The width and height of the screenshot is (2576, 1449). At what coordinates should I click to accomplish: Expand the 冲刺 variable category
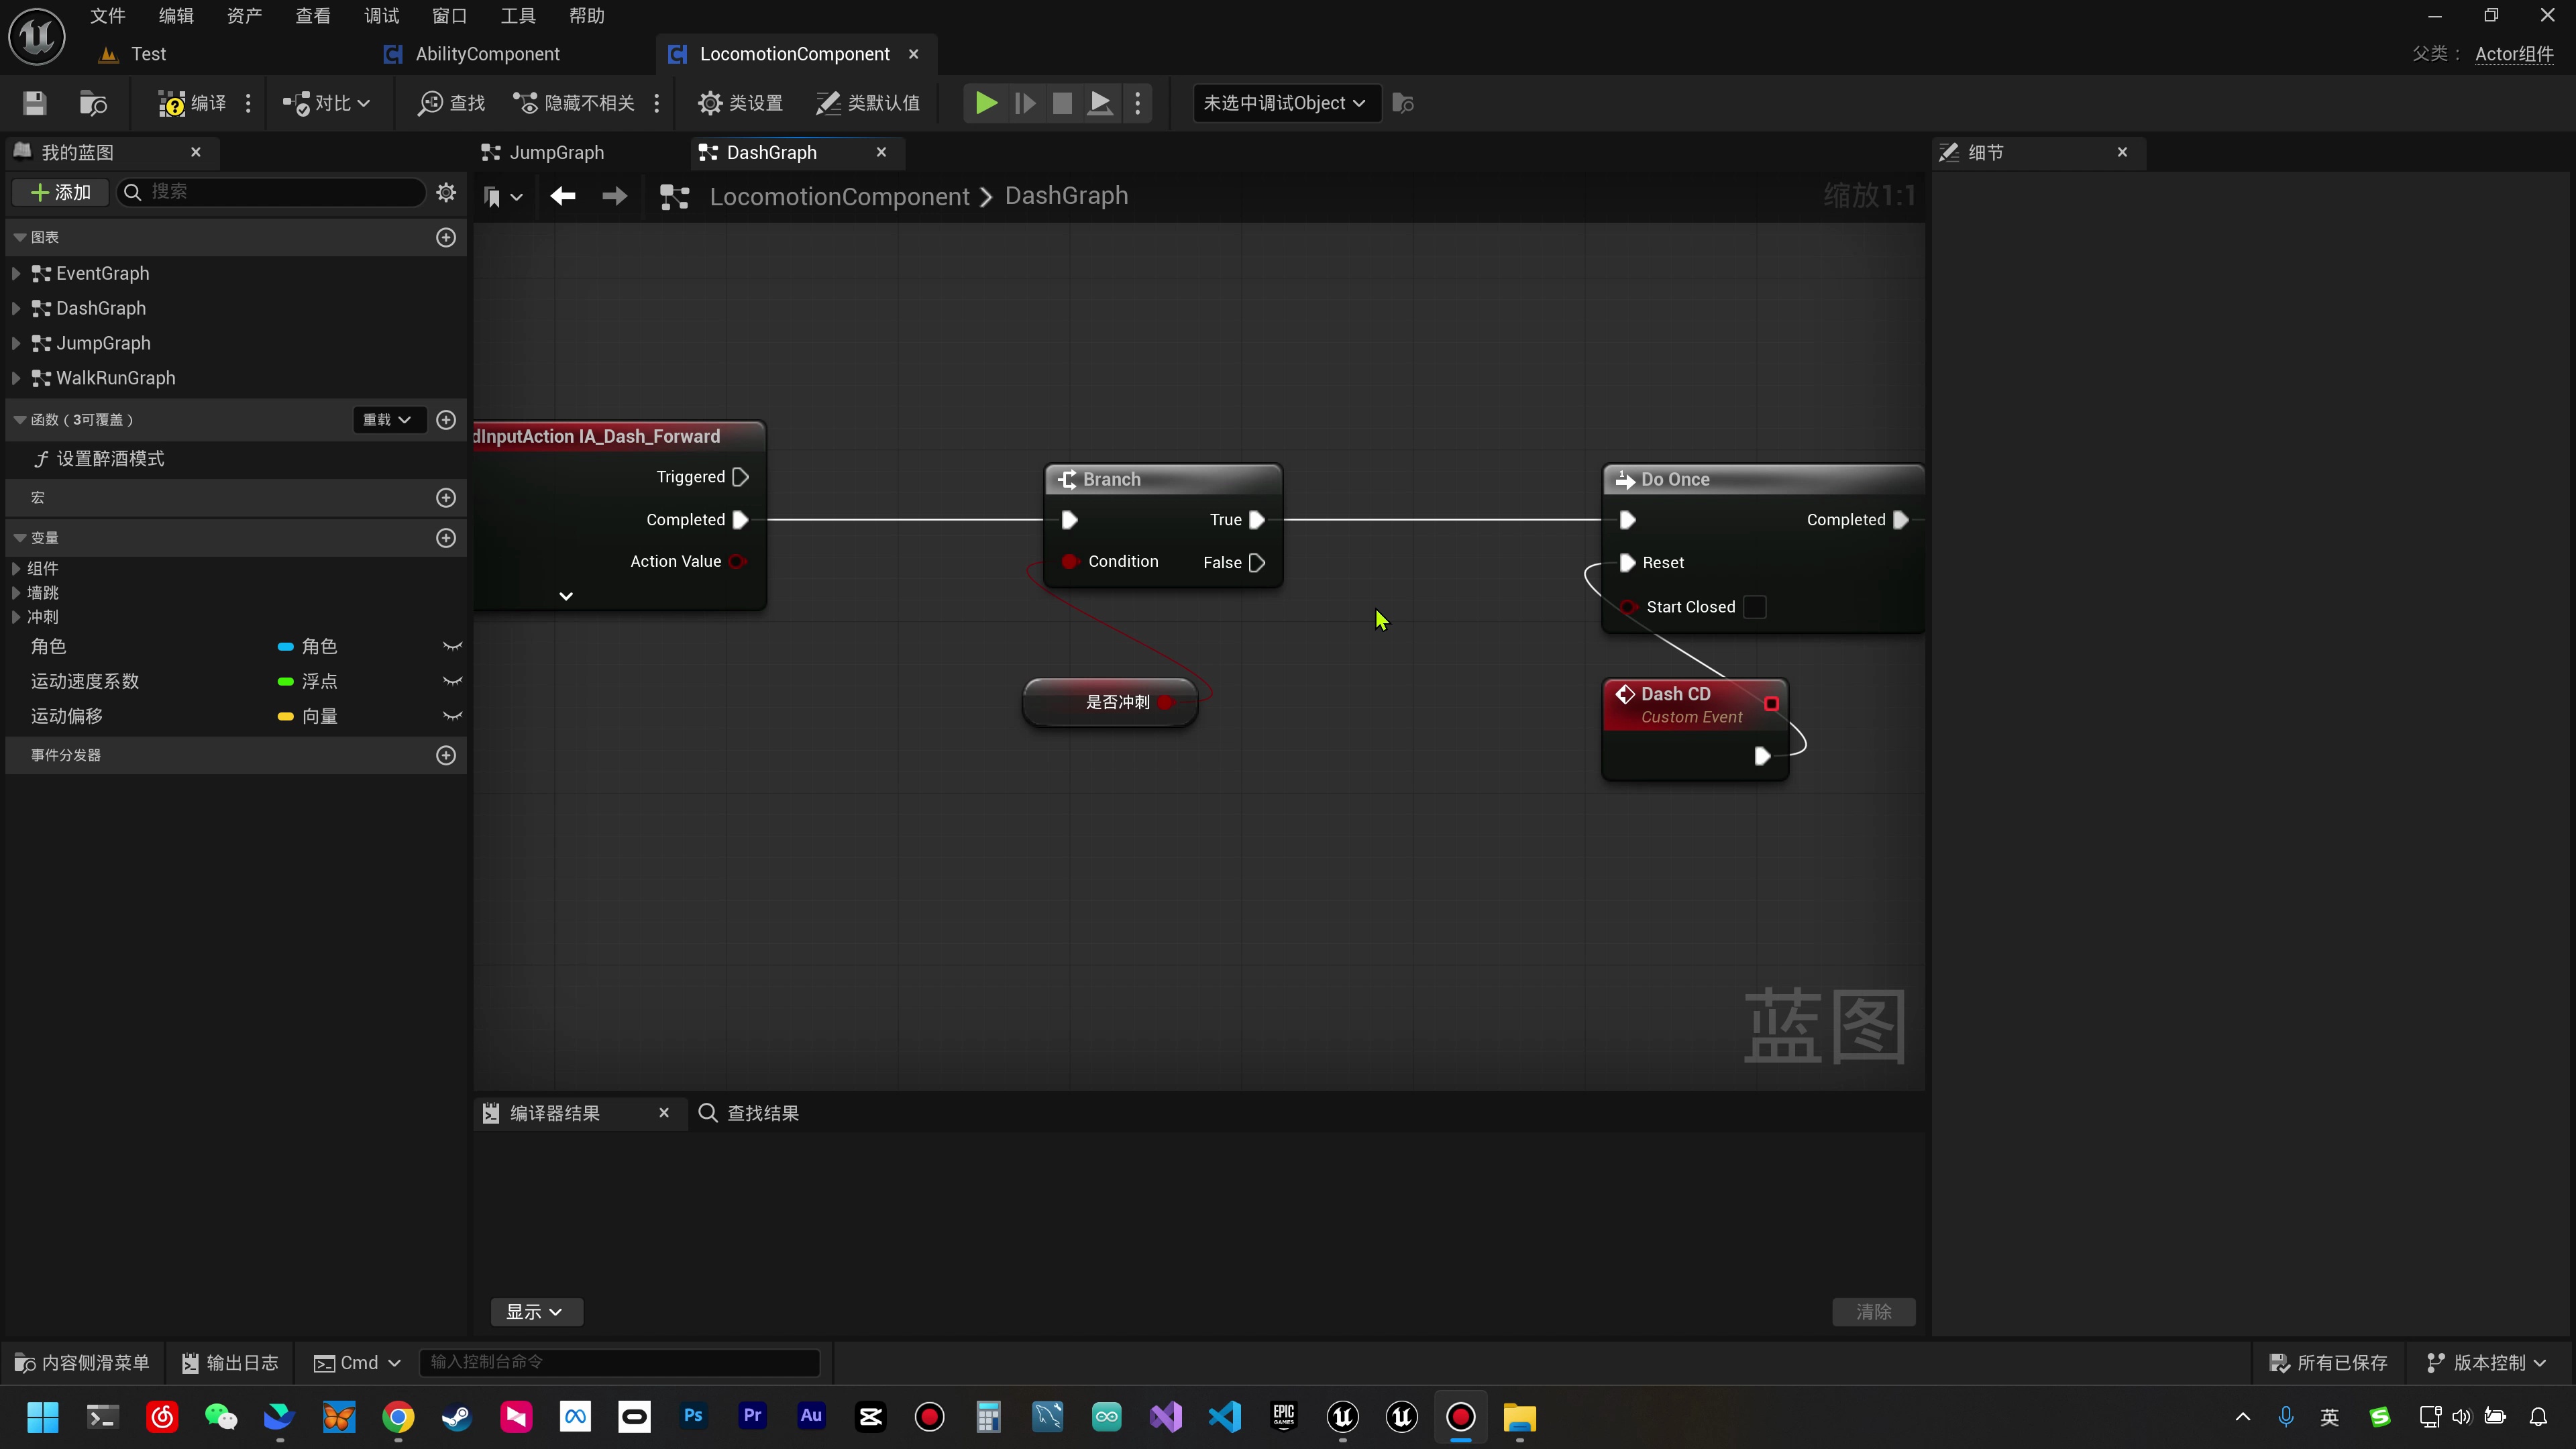16,617
